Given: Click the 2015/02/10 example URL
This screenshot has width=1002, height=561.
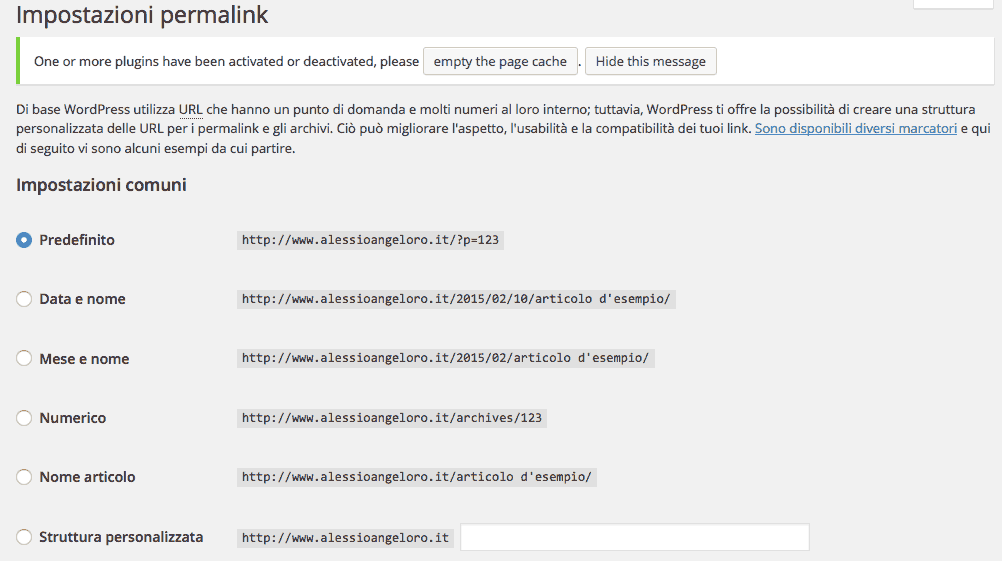Looking at the screenshot, I should point(456,299).
